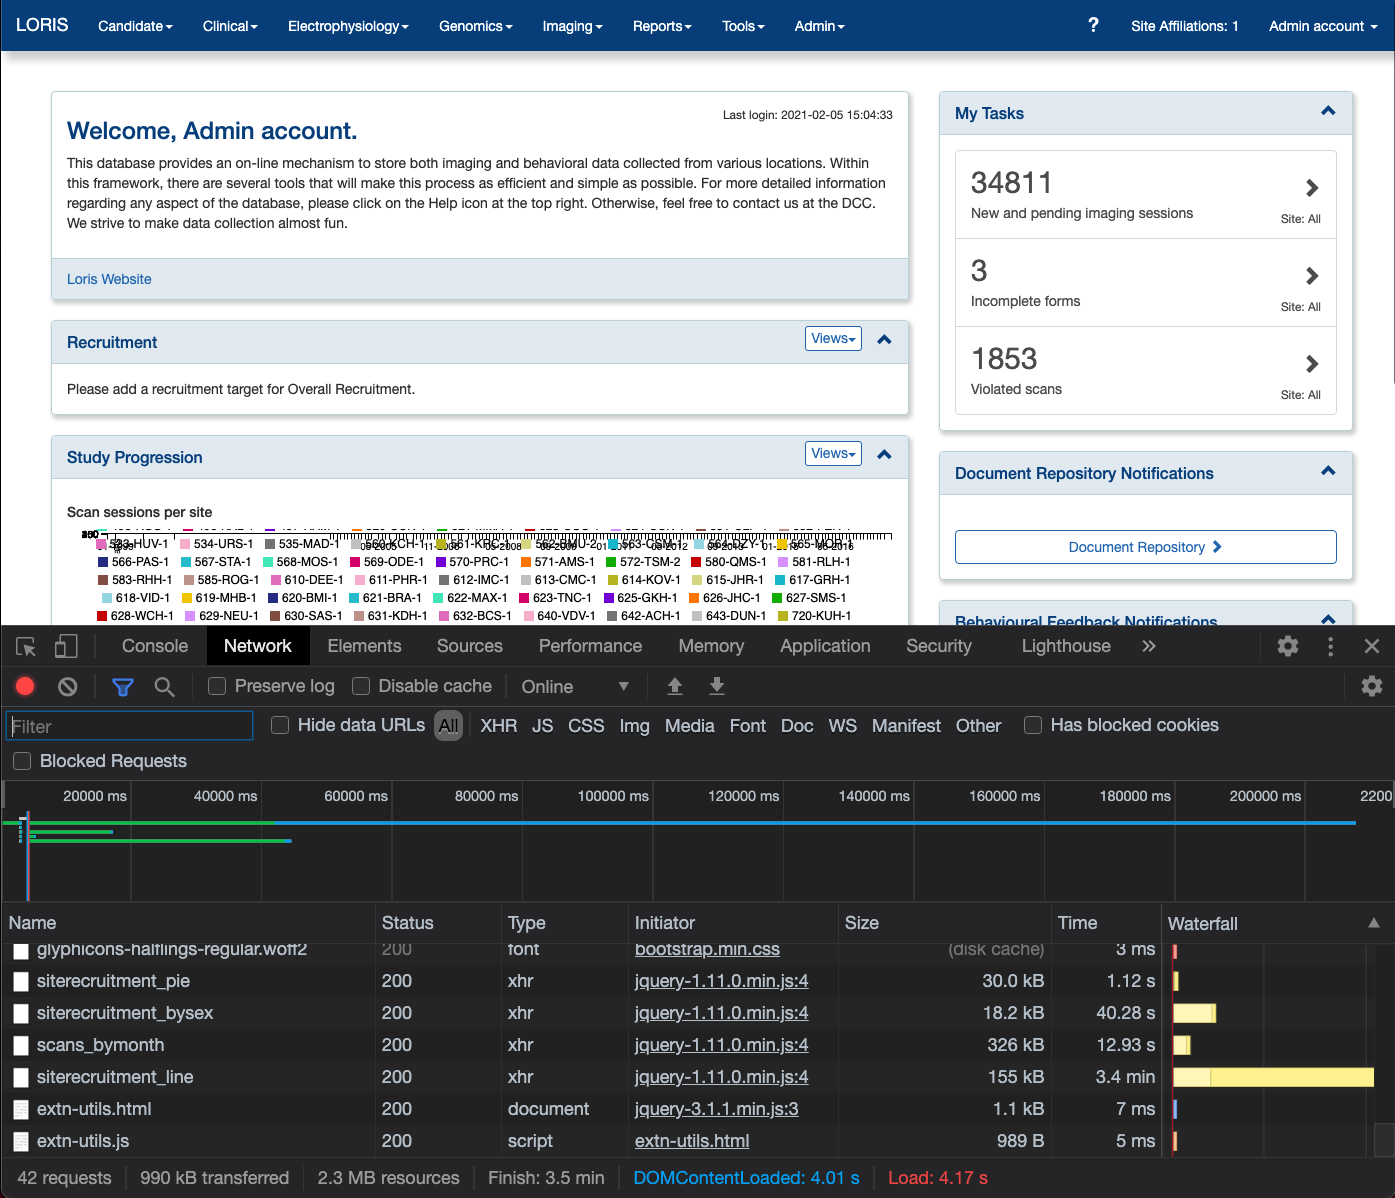Select scans_bymonth request row

pyautogui.click(x=688, y=1045)
